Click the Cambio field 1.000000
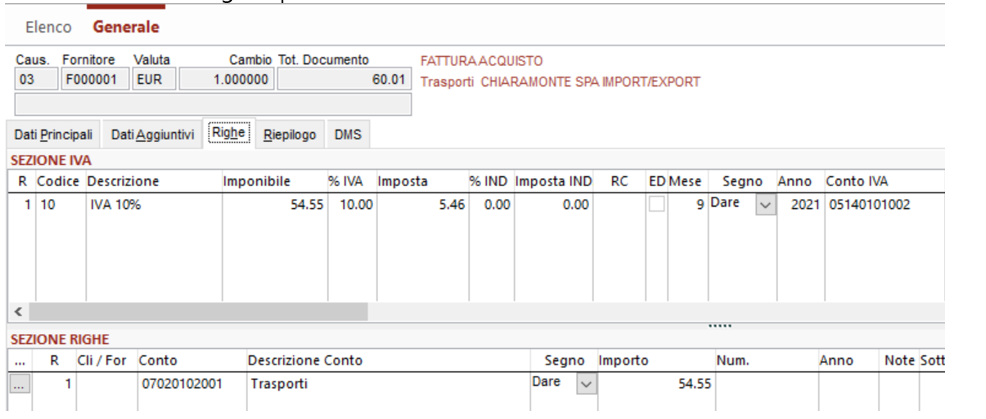This screenshot has width=986, height=419. (x=226, y=80)
